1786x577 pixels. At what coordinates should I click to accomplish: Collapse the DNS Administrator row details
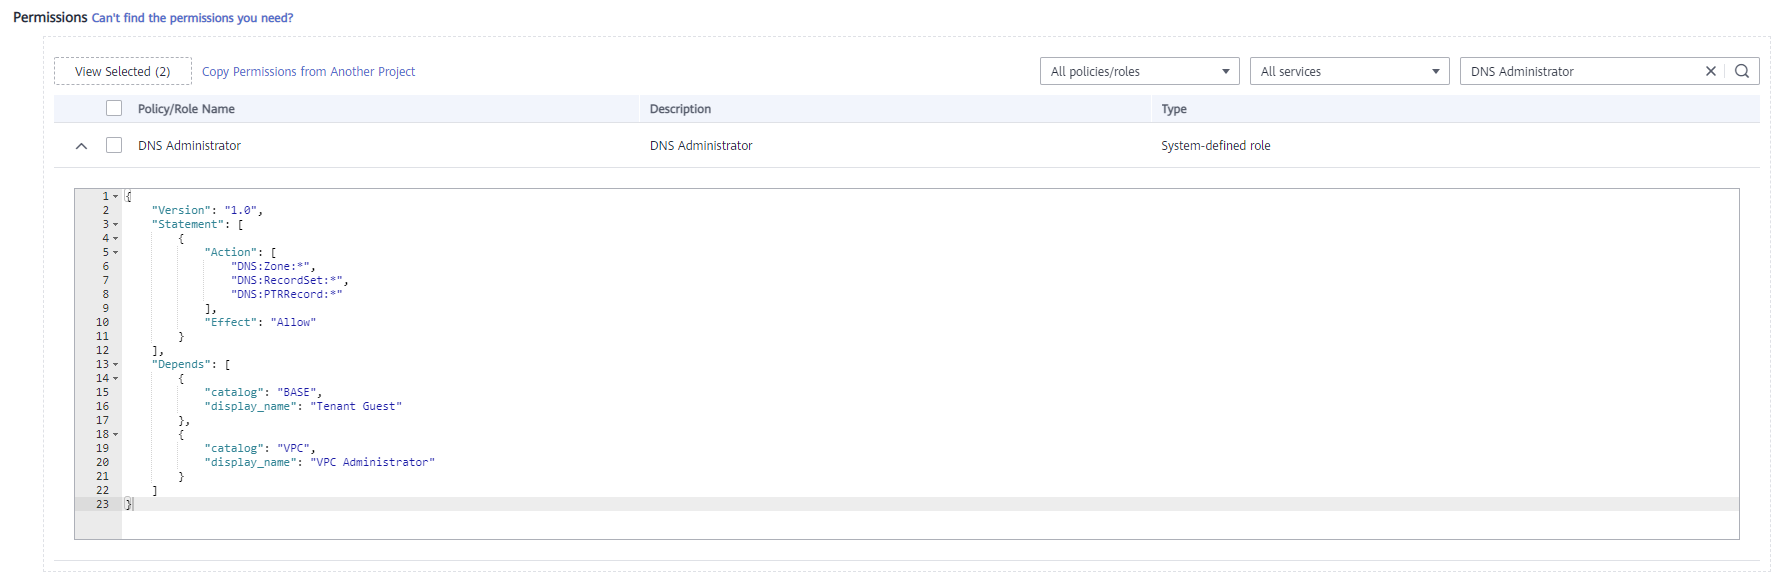click(x=82, y=146)
